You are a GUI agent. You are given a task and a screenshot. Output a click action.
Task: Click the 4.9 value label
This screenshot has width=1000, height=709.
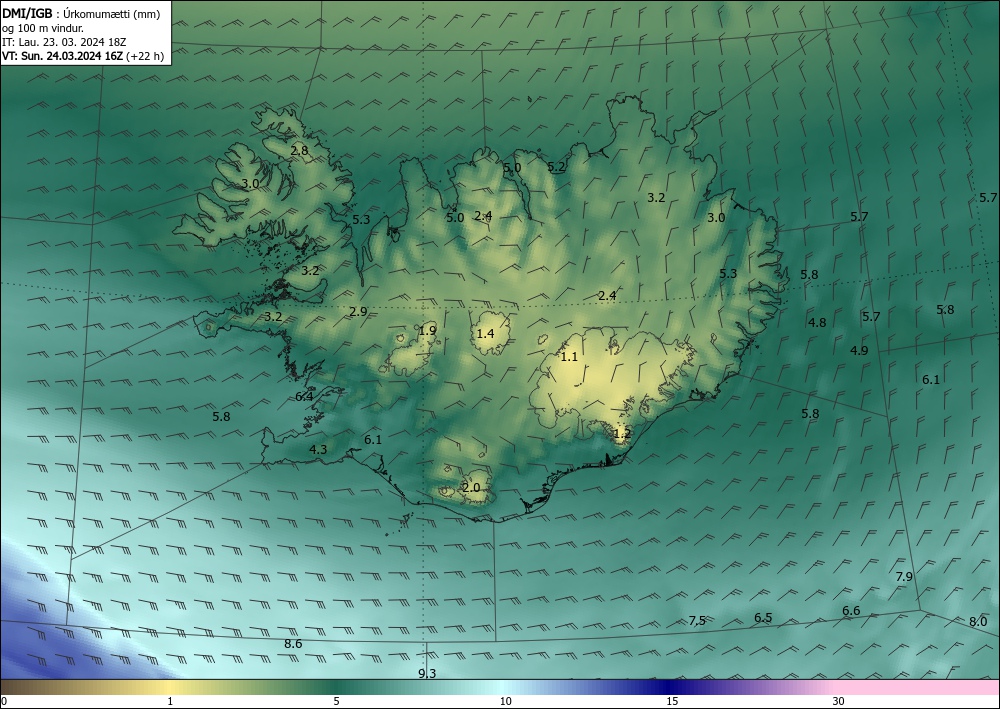(859, 351)
